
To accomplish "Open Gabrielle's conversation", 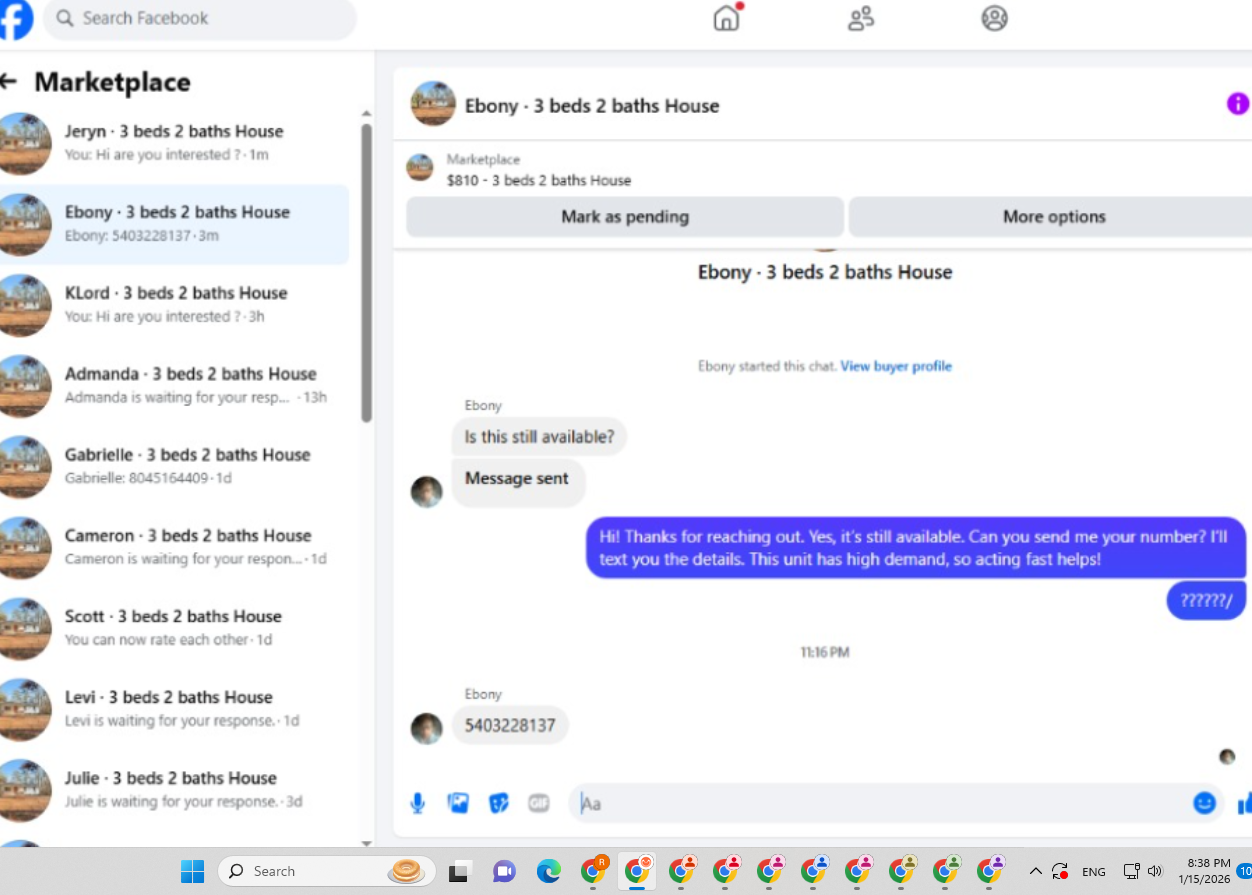I will click(x=175, y=467).
